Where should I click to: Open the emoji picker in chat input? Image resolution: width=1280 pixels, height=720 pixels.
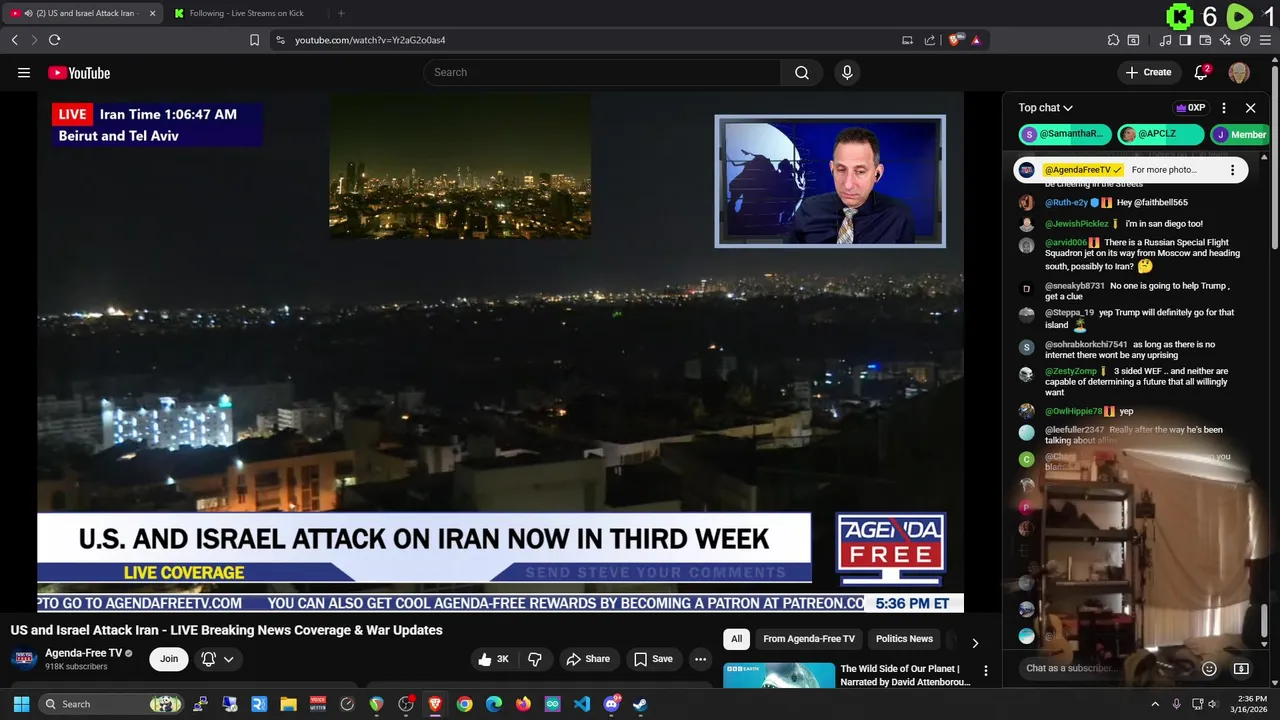(1209, 669)
